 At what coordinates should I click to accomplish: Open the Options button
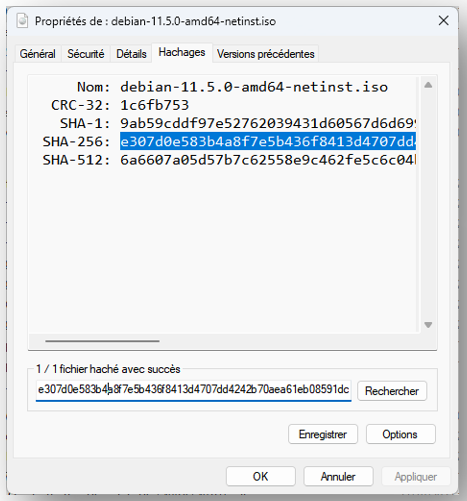[x=400, y=434]
